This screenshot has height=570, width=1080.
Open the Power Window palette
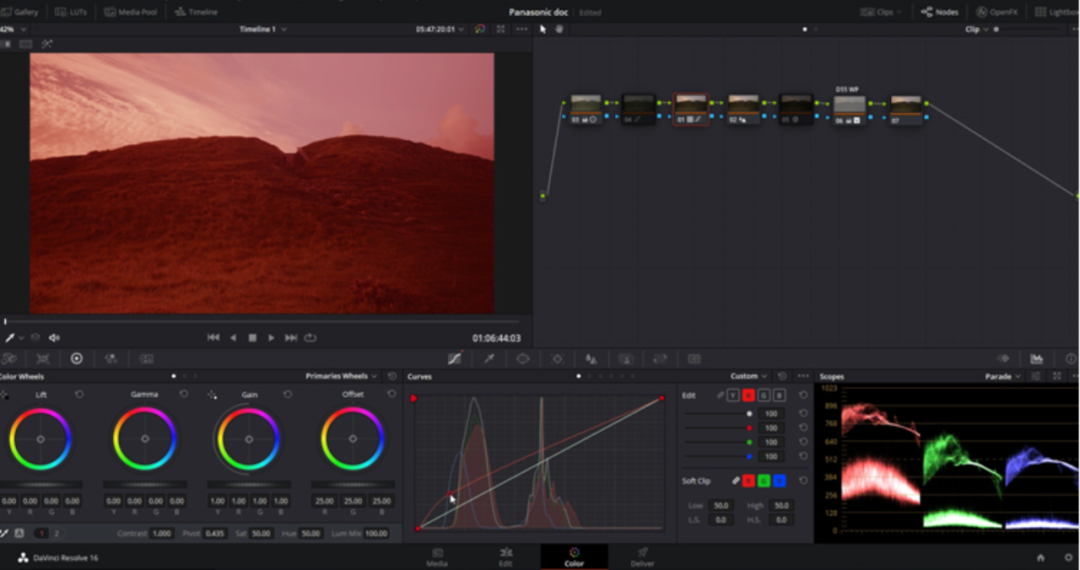click(523, 358)
